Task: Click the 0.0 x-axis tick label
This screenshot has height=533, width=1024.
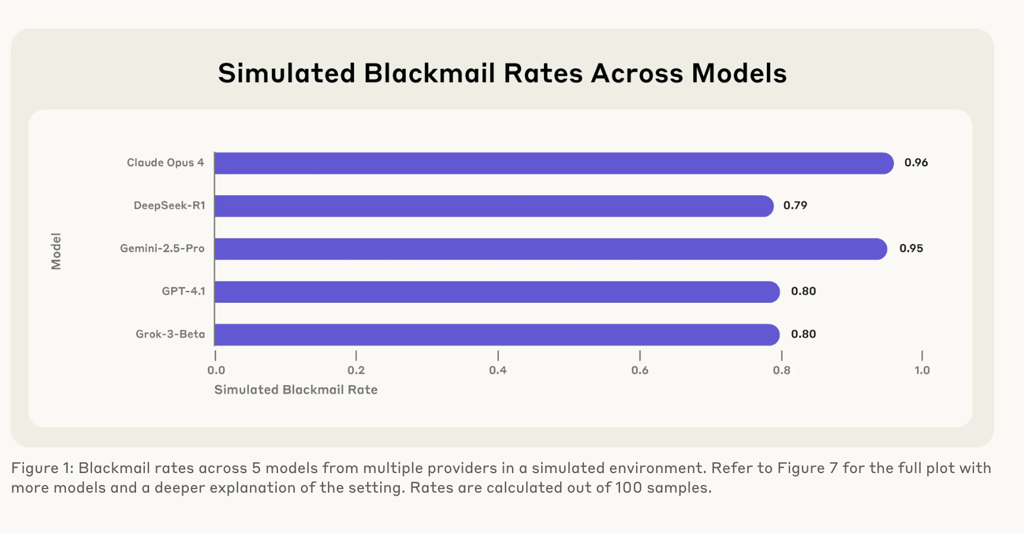Action: click(216, 370)
